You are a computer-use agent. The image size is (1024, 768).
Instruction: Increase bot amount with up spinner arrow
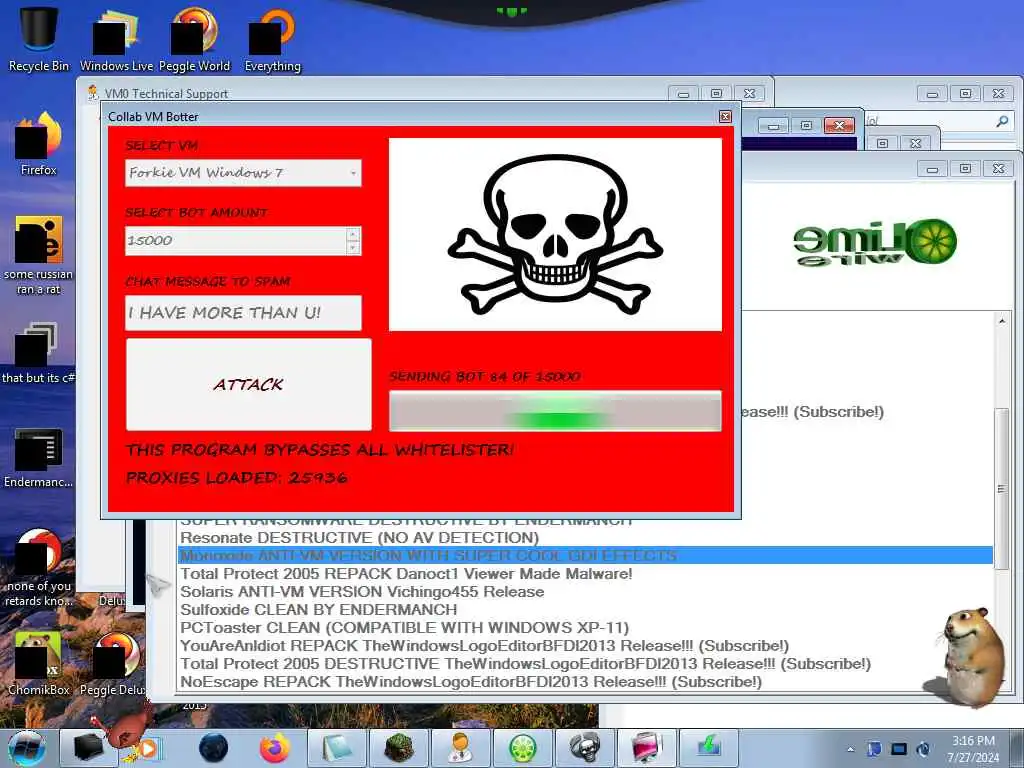click(x=353, y=234)
